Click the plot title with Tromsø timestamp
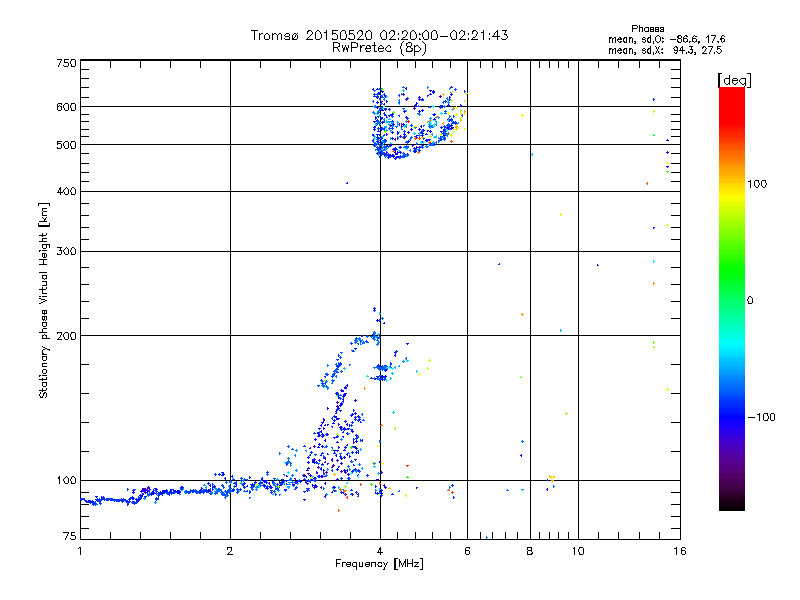This screenshot has width=800, height=600. click(x=379, y=35)
